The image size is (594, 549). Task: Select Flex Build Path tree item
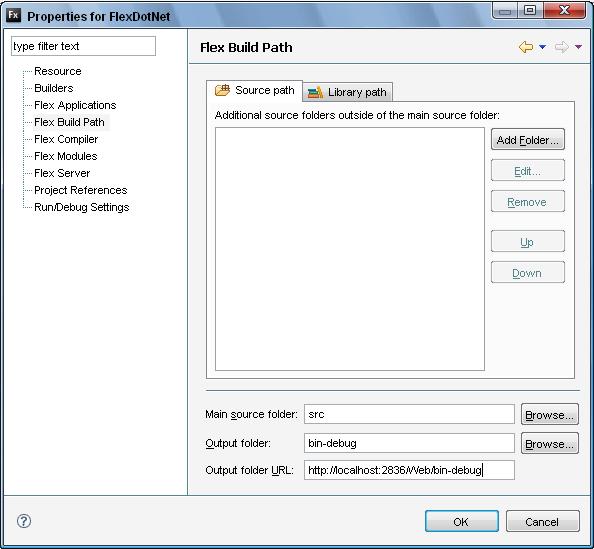(x=69, y=122)
